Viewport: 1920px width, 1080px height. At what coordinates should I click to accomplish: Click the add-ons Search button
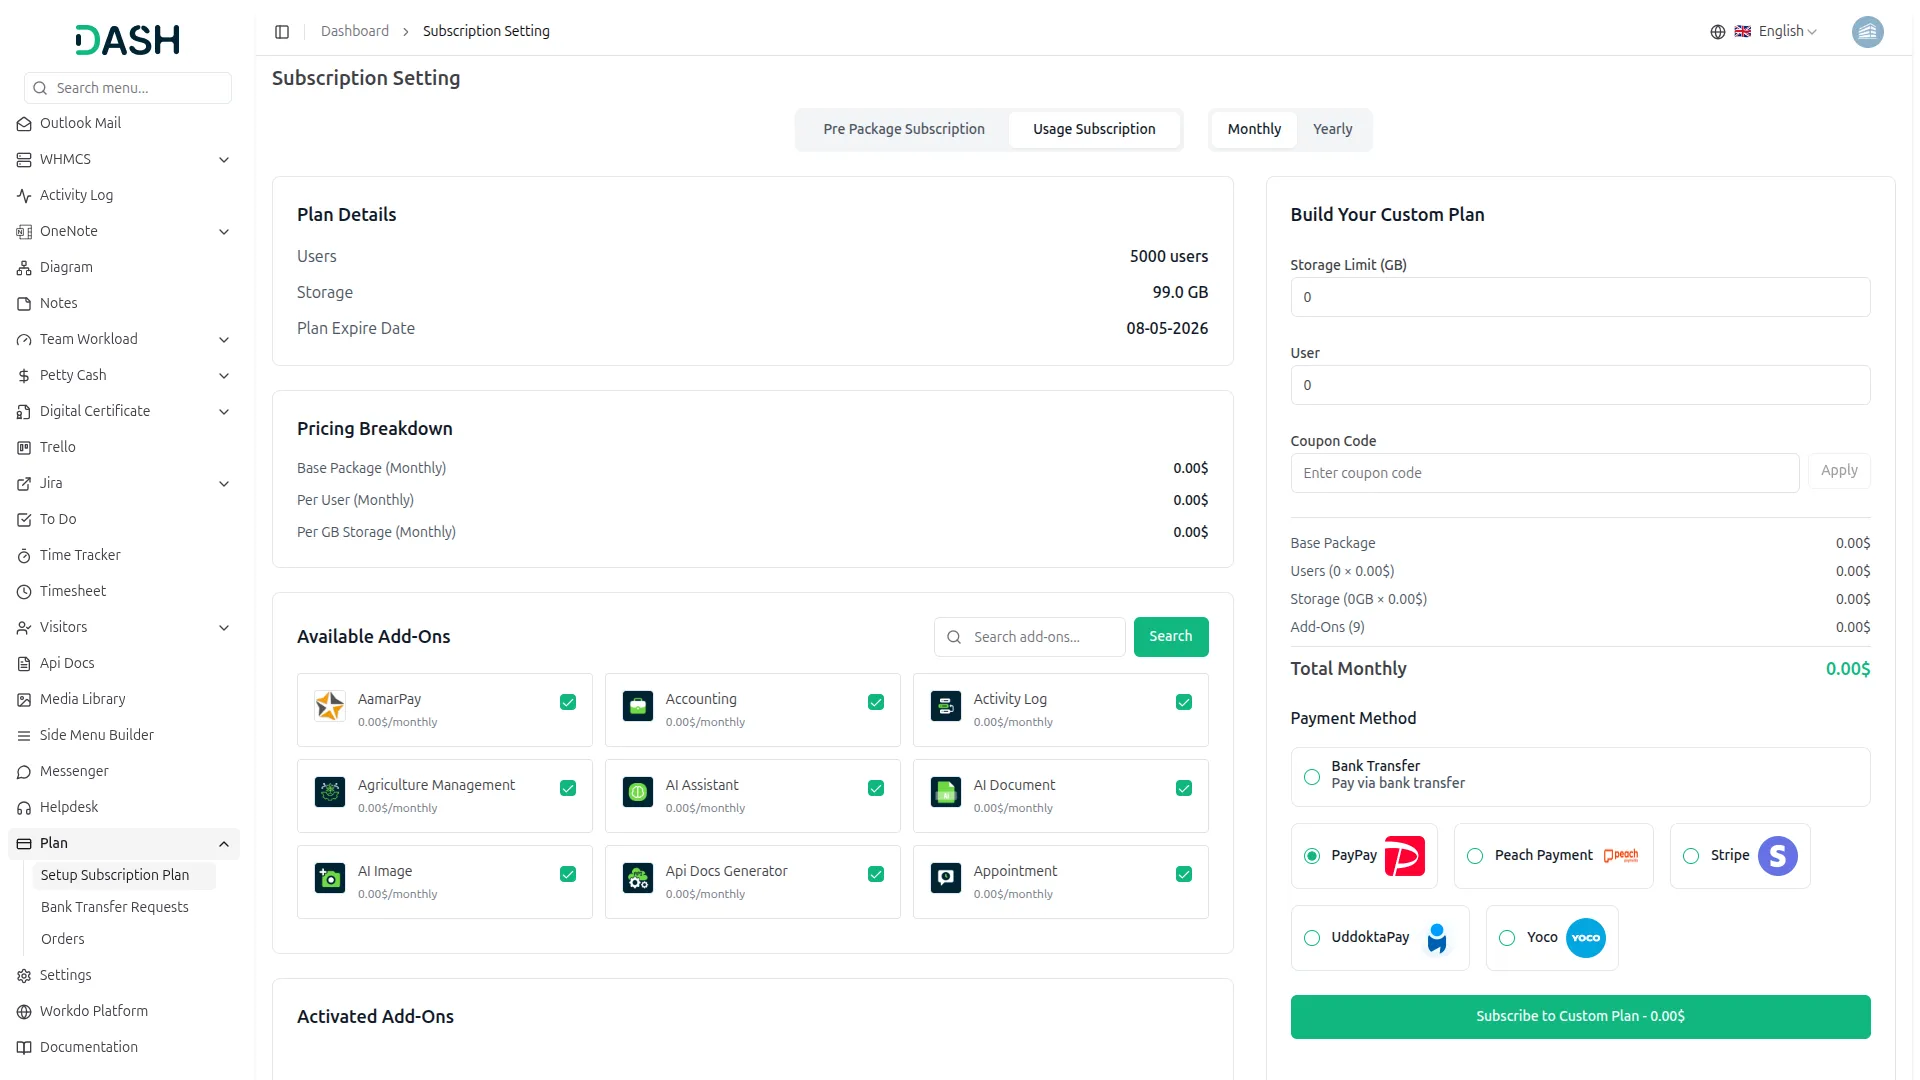1170,637
